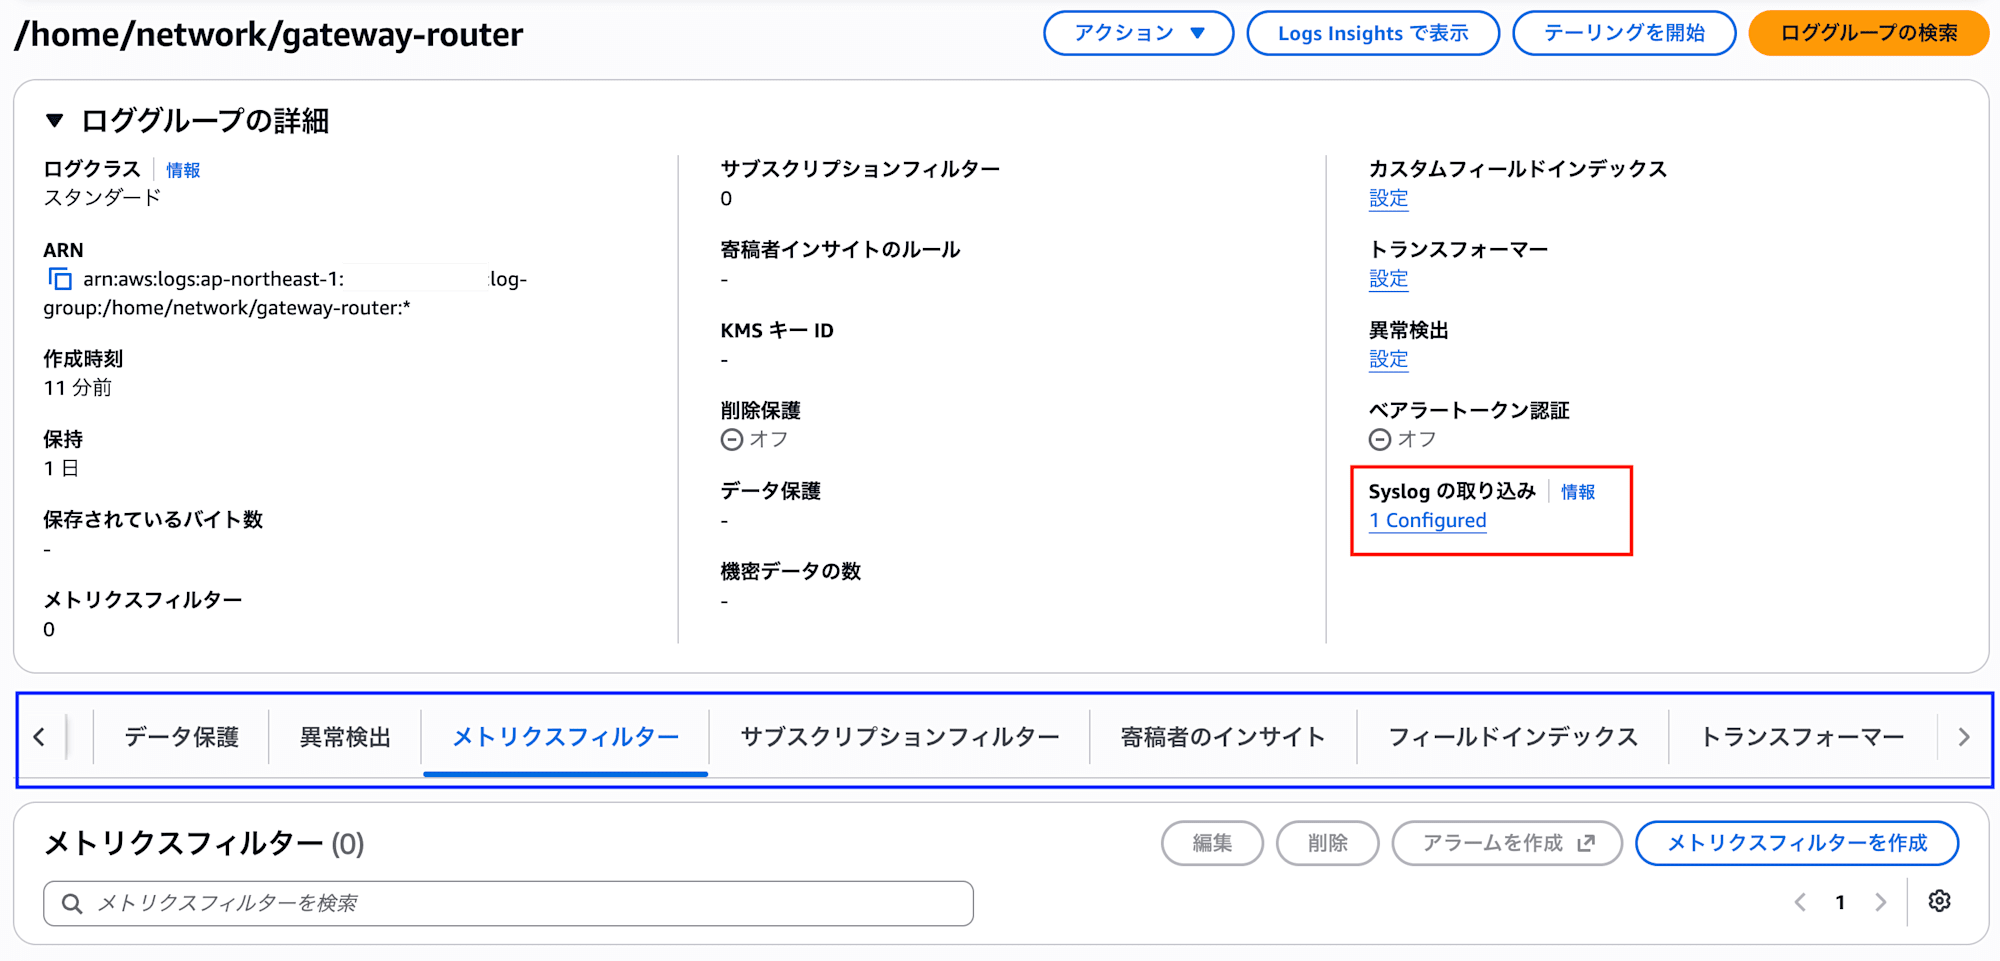
Task: Click Logs Insights で表示 button
Action: coord(1373,33)
